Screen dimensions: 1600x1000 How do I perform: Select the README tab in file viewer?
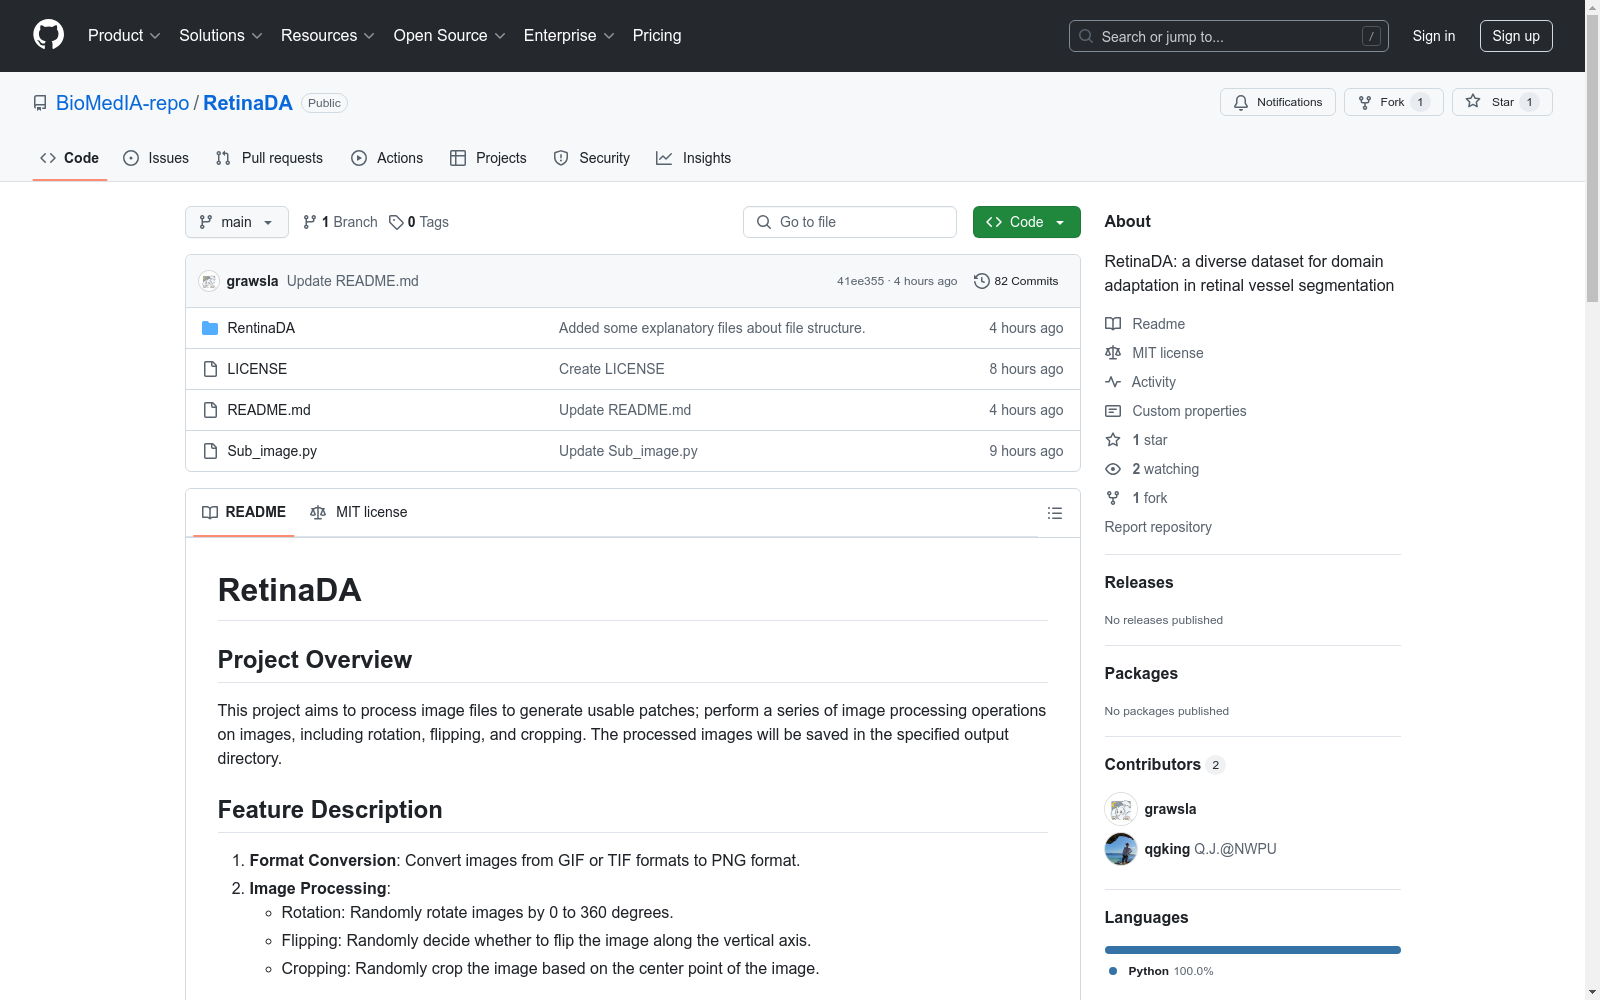pyautogui.click(x=244, y=512)
